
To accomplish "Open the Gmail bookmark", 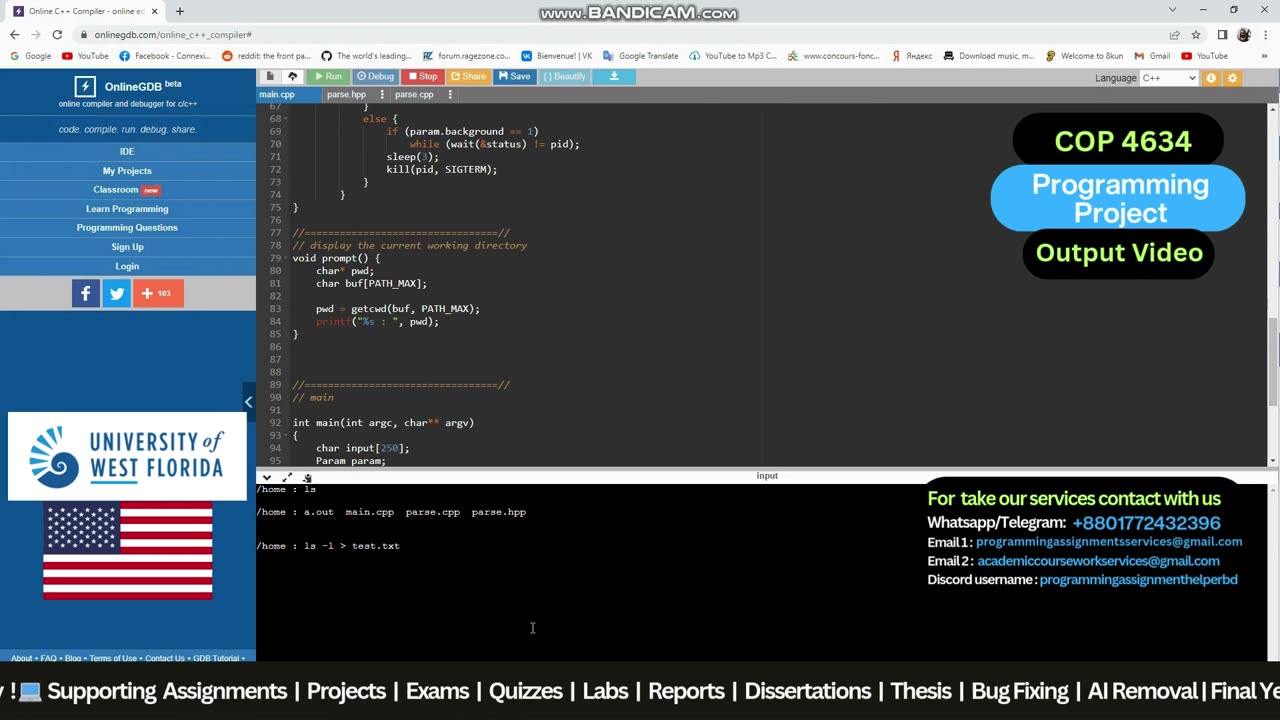I will pos(1152,56).
